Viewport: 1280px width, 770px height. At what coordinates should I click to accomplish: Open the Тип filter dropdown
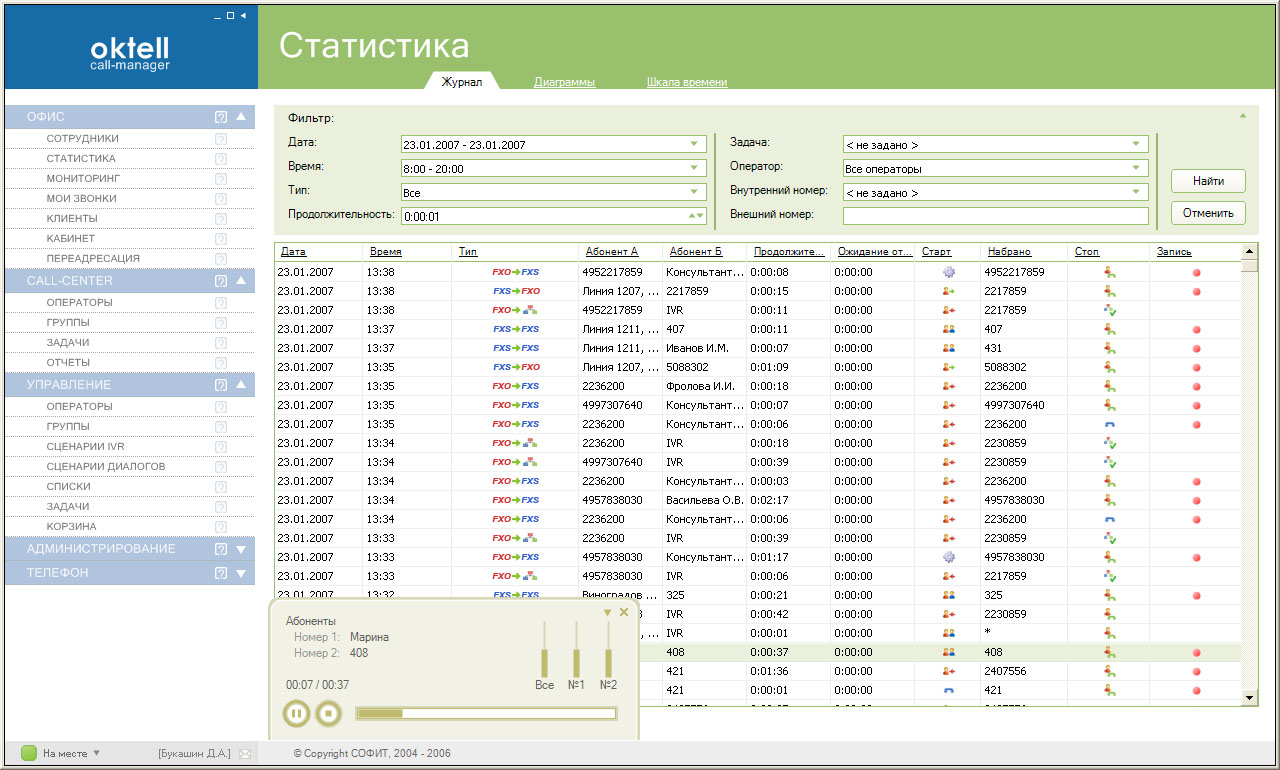coord(694,192)
